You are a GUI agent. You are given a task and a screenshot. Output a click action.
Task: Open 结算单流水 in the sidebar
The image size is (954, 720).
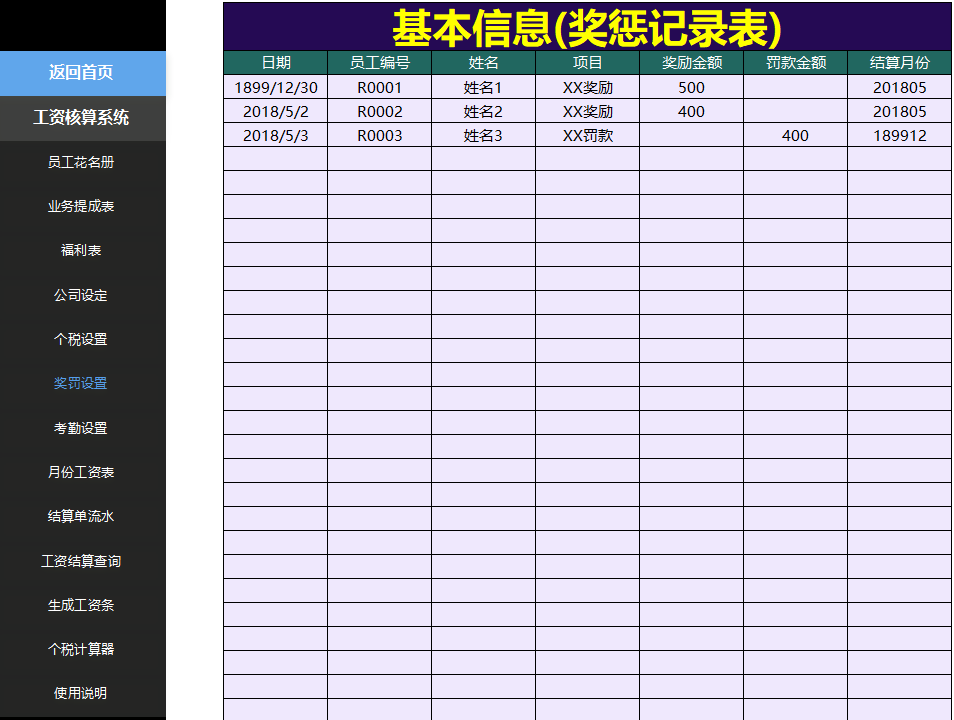[83, 516]
